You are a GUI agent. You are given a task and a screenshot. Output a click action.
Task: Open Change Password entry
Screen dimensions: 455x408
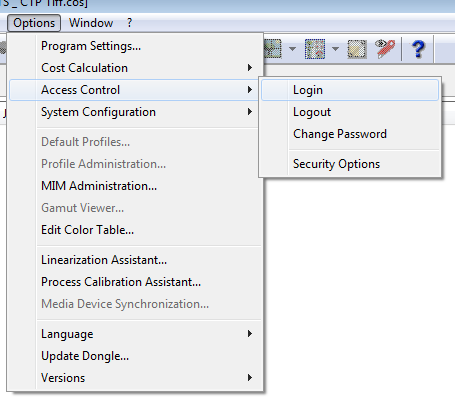pyautogui.click(x=350, y=134)
